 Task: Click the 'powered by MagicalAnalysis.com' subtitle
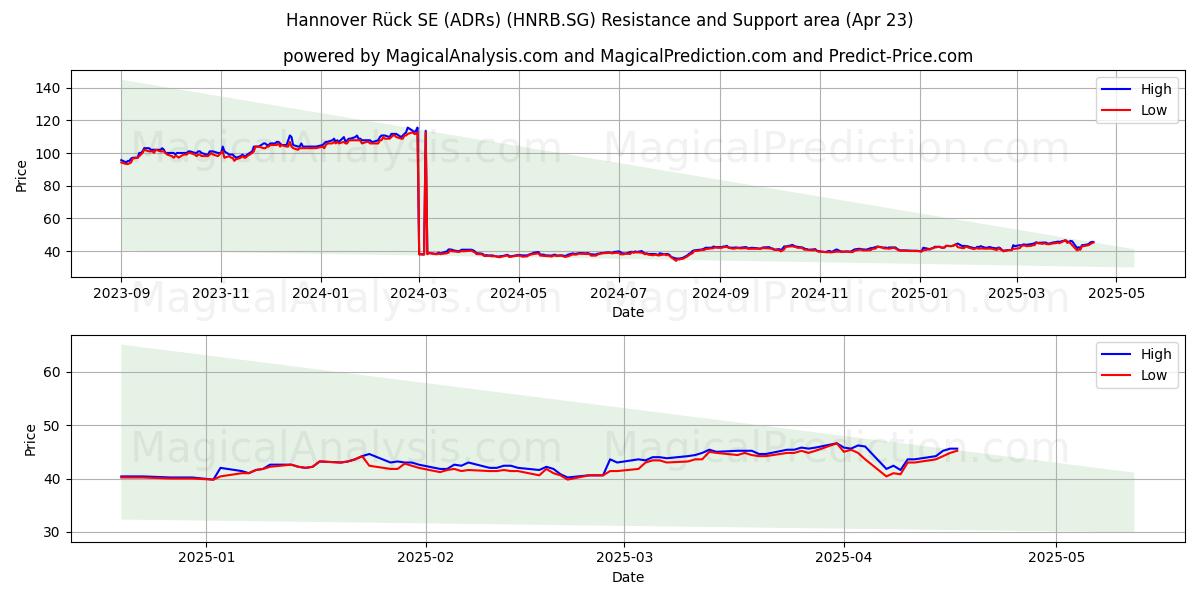[627, 56]
